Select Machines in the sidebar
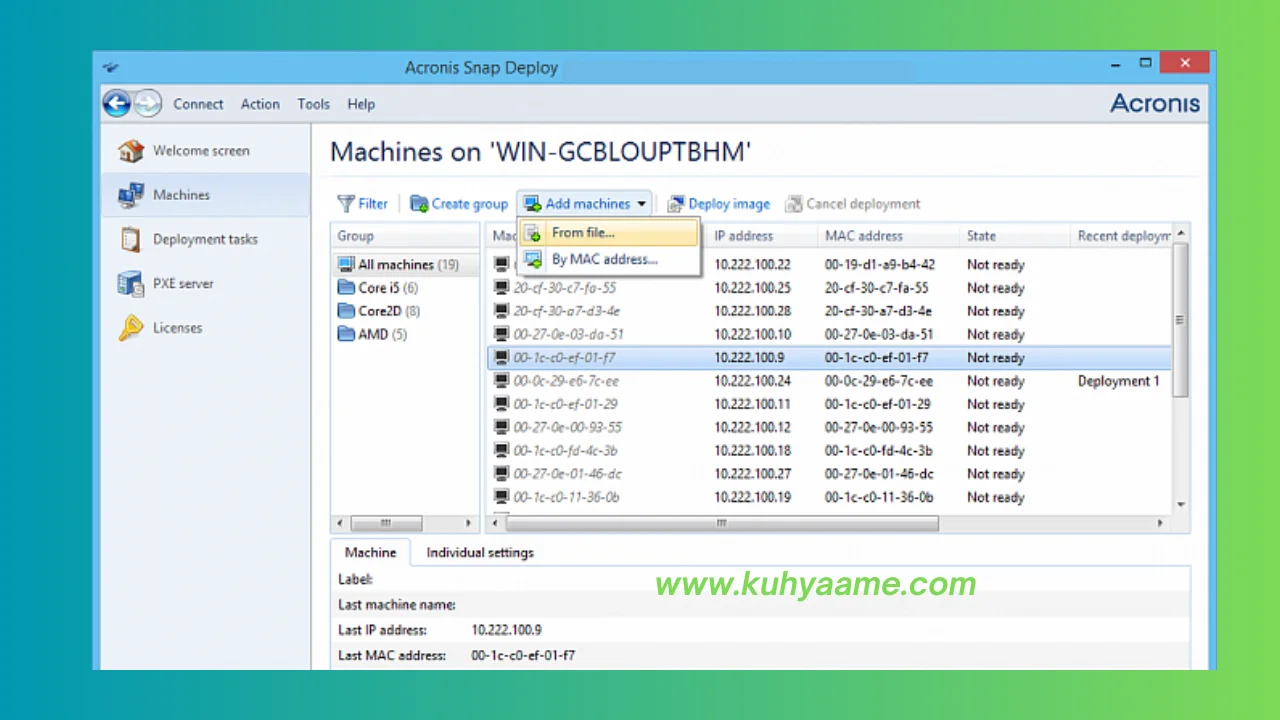The height and width of the screenshot is (720, 1280). tap(206, 195)
